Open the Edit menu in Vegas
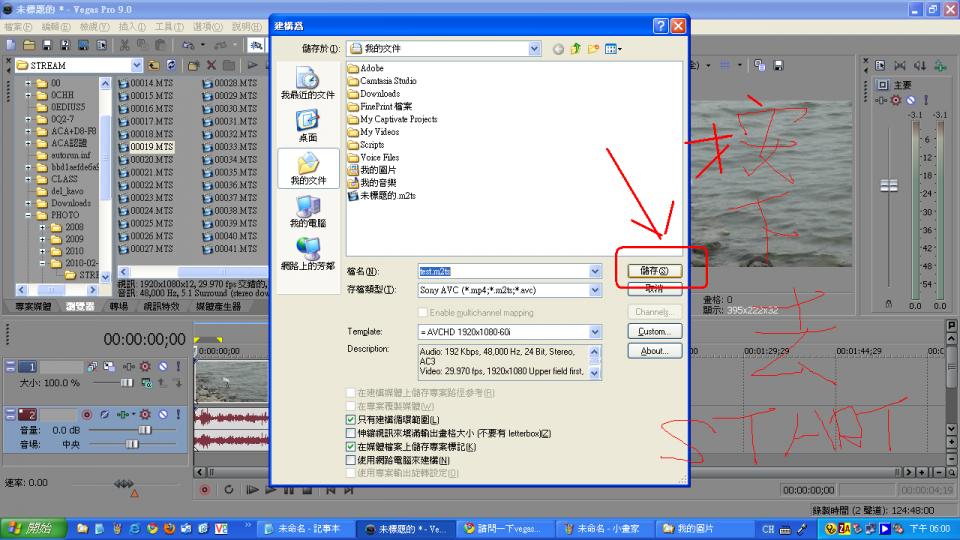Image resolution: width=960 pixels, height=540 pixels. (56, 27)
